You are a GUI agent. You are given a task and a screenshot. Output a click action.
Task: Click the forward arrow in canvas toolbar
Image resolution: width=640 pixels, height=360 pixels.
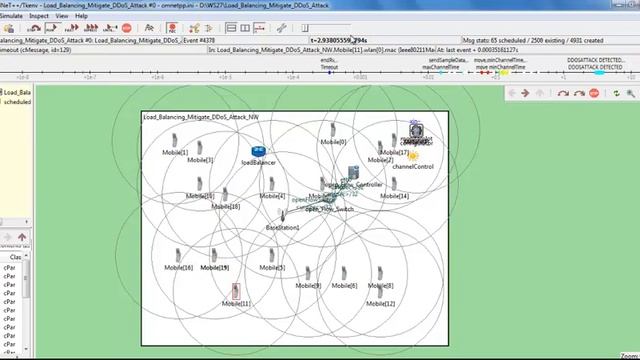click(525, 93)
